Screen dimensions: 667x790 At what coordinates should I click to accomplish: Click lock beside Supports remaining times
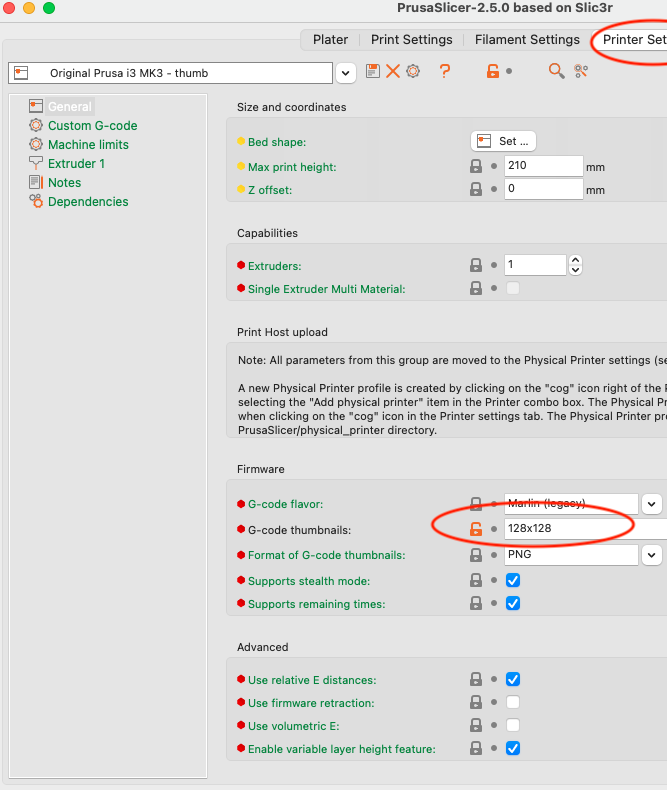(476, 603)
